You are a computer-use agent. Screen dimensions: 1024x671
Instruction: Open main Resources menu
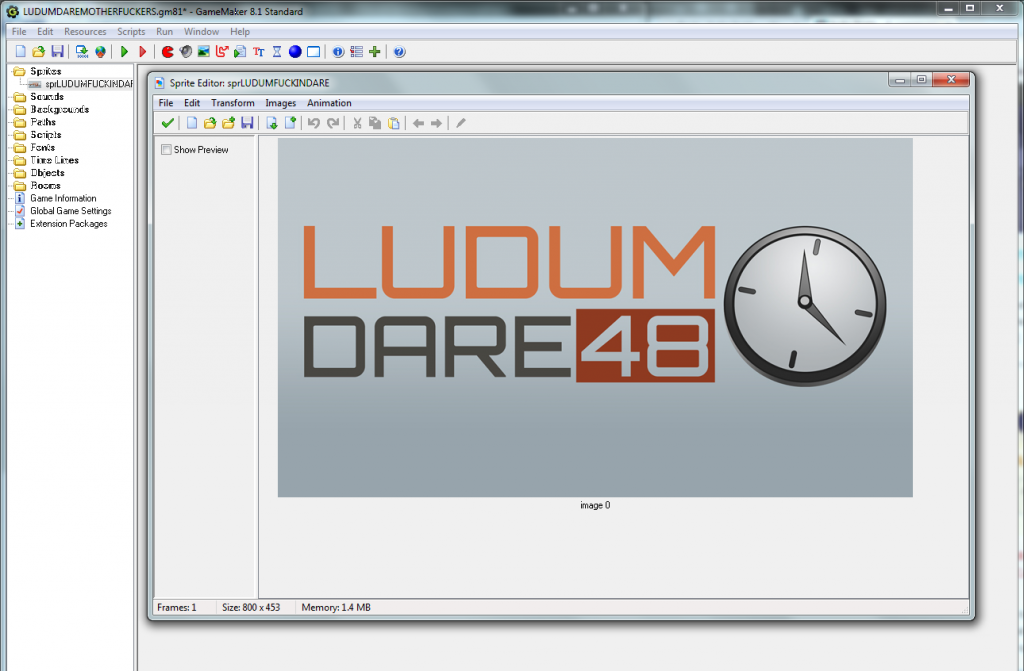coord(85,31)
